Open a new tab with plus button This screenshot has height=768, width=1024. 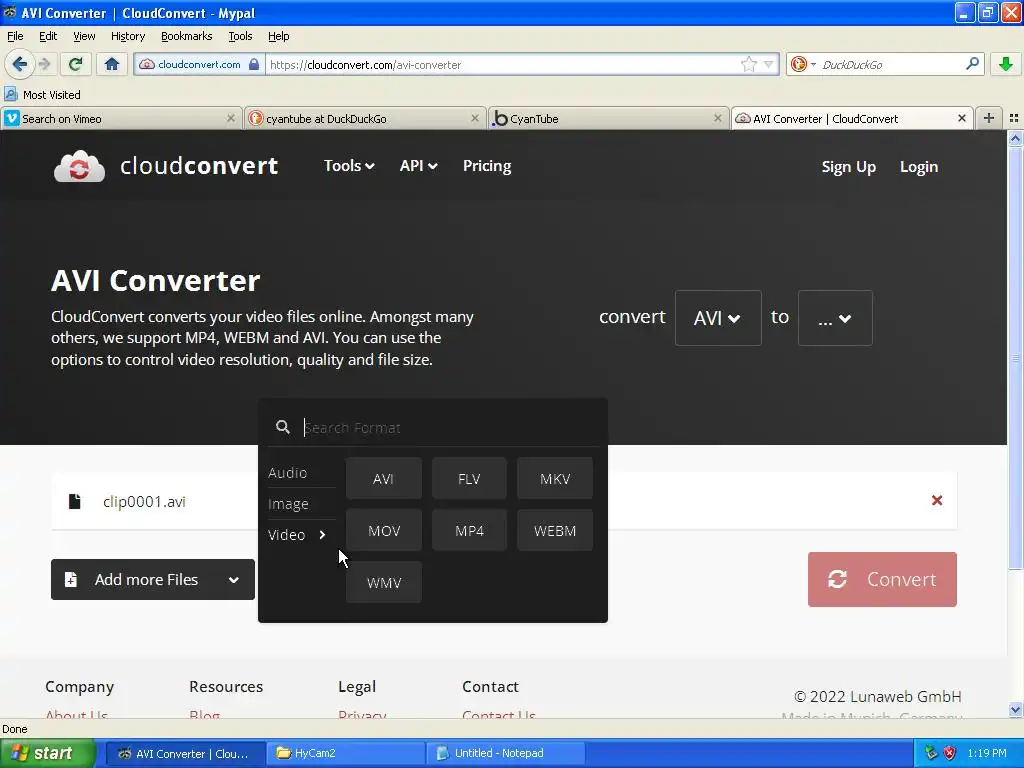click(x=989, y=118)
